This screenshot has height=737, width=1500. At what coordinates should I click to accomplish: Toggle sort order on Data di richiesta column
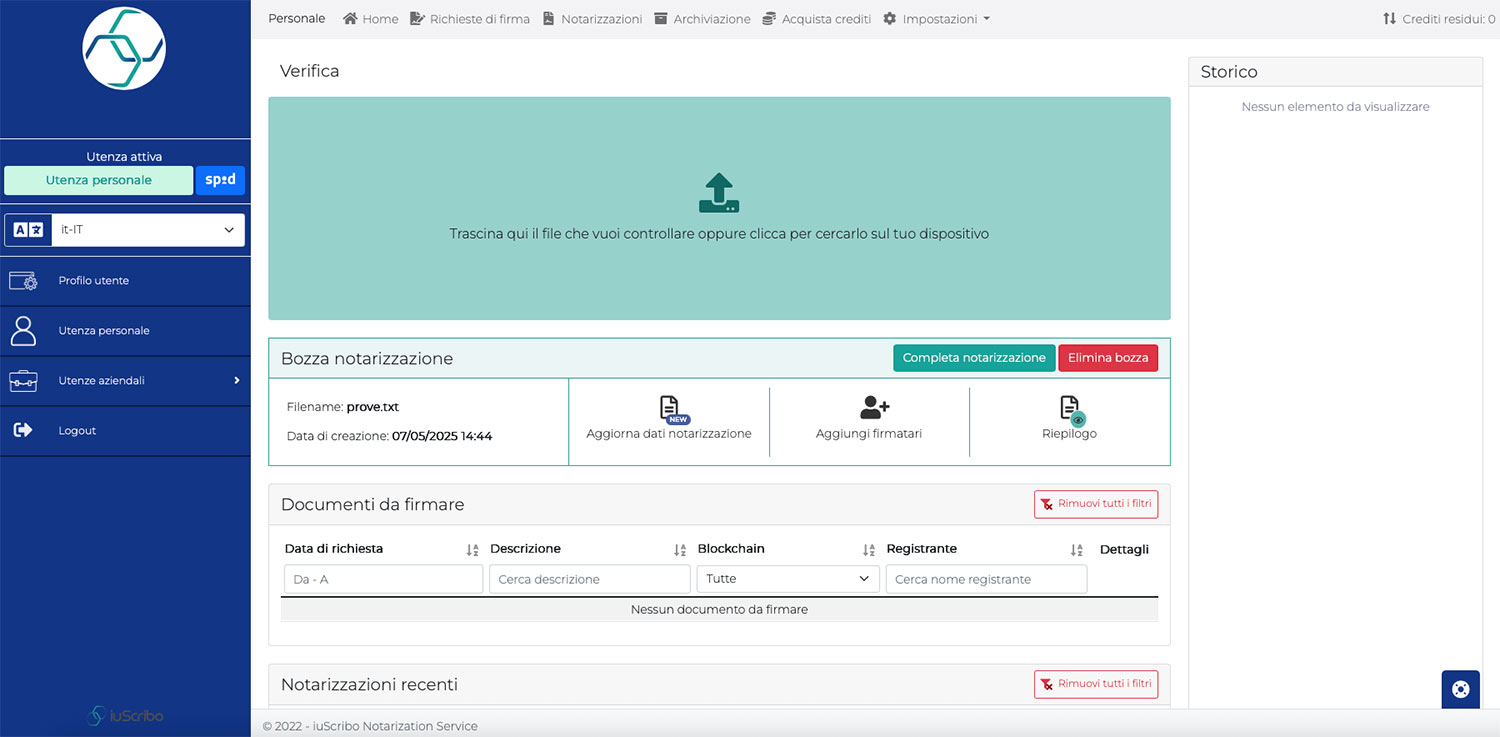click(471, 549)
